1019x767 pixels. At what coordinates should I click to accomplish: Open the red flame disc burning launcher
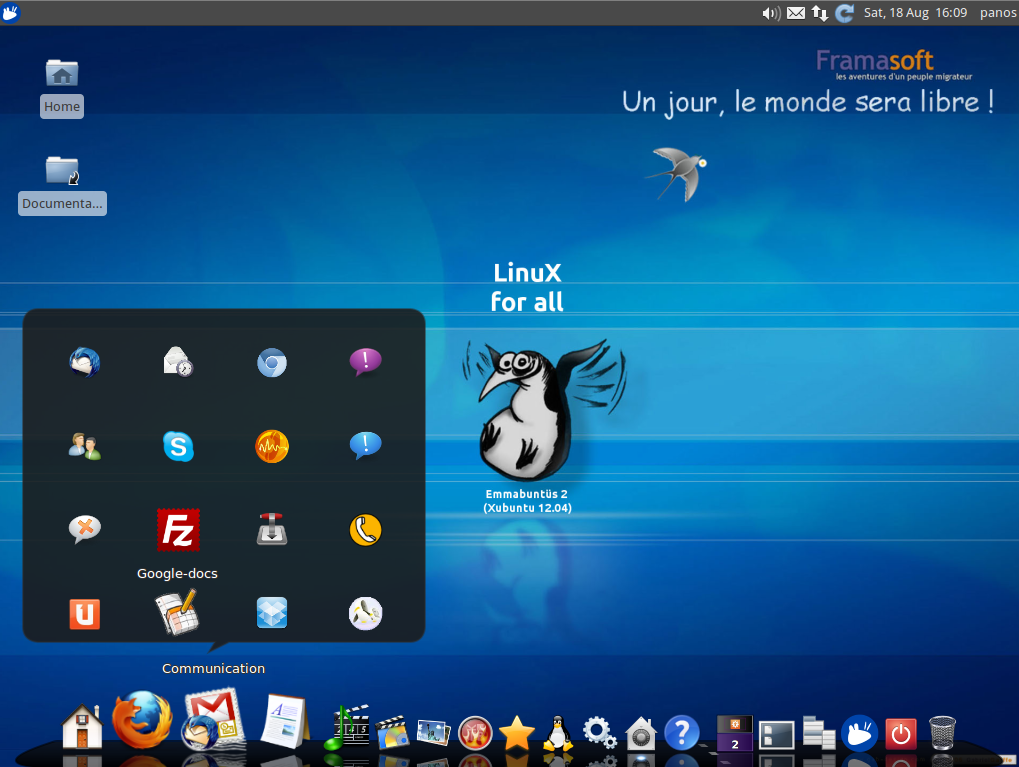[x=475, y=733]
